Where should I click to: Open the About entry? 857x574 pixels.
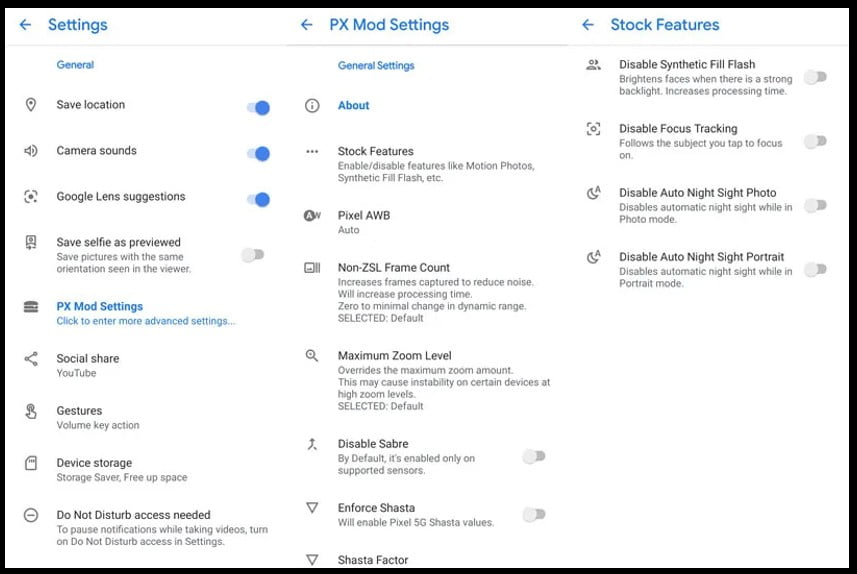pyautogui.click(x=427, y=106)
